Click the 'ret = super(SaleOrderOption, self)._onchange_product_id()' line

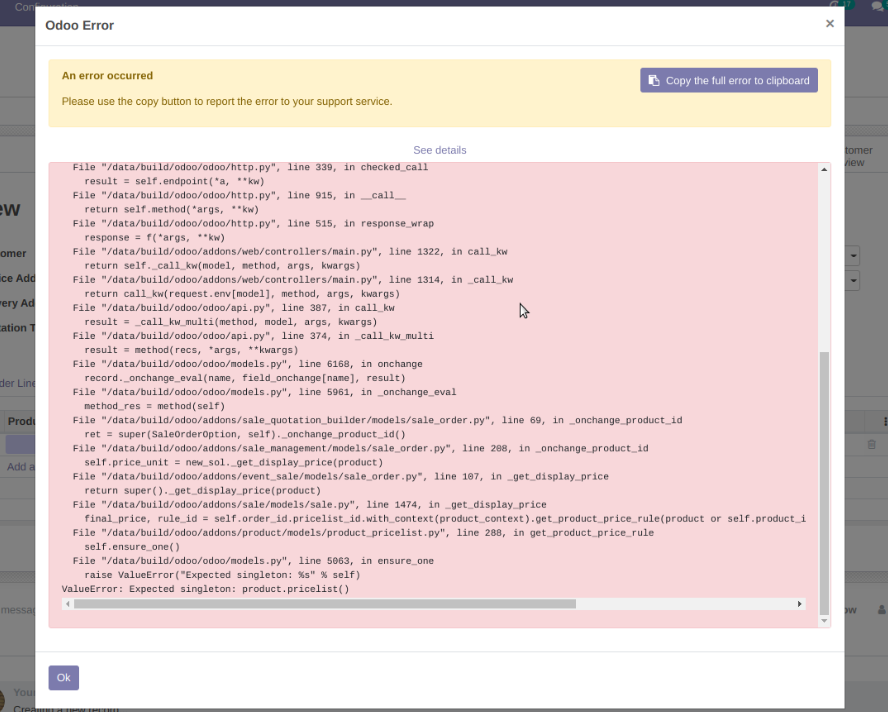(245, 434)
